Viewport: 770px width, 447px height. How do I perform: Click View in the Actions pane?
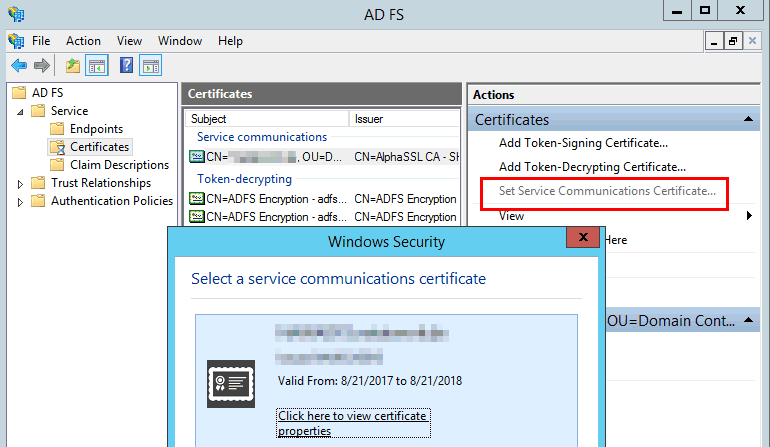point(511,216)
